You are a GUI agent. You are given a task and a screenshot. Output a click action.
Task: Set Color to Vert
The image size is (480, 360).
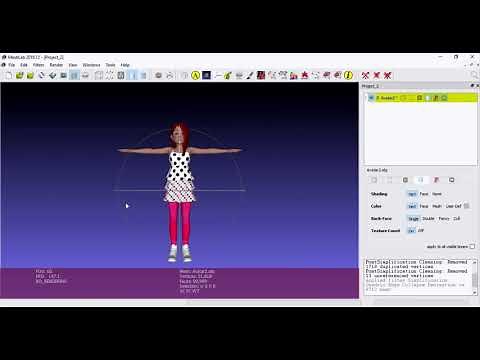412,206
